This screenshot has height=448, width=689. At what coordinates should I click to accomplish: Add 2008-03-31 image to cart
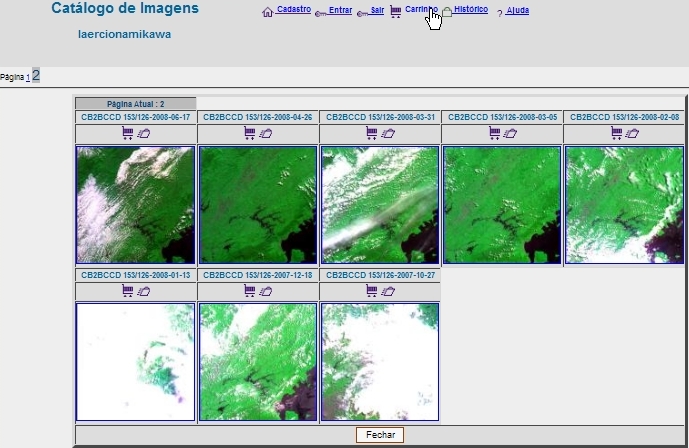[x=372, y=133]
